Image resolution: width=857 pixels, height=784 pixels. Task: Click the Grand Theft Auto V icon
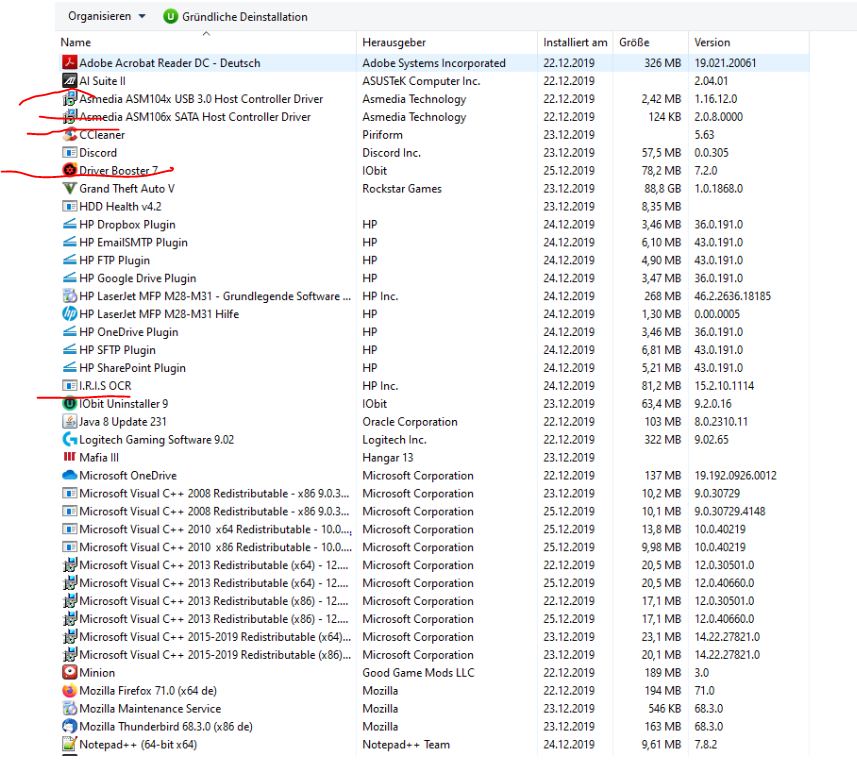coord(69,189)
